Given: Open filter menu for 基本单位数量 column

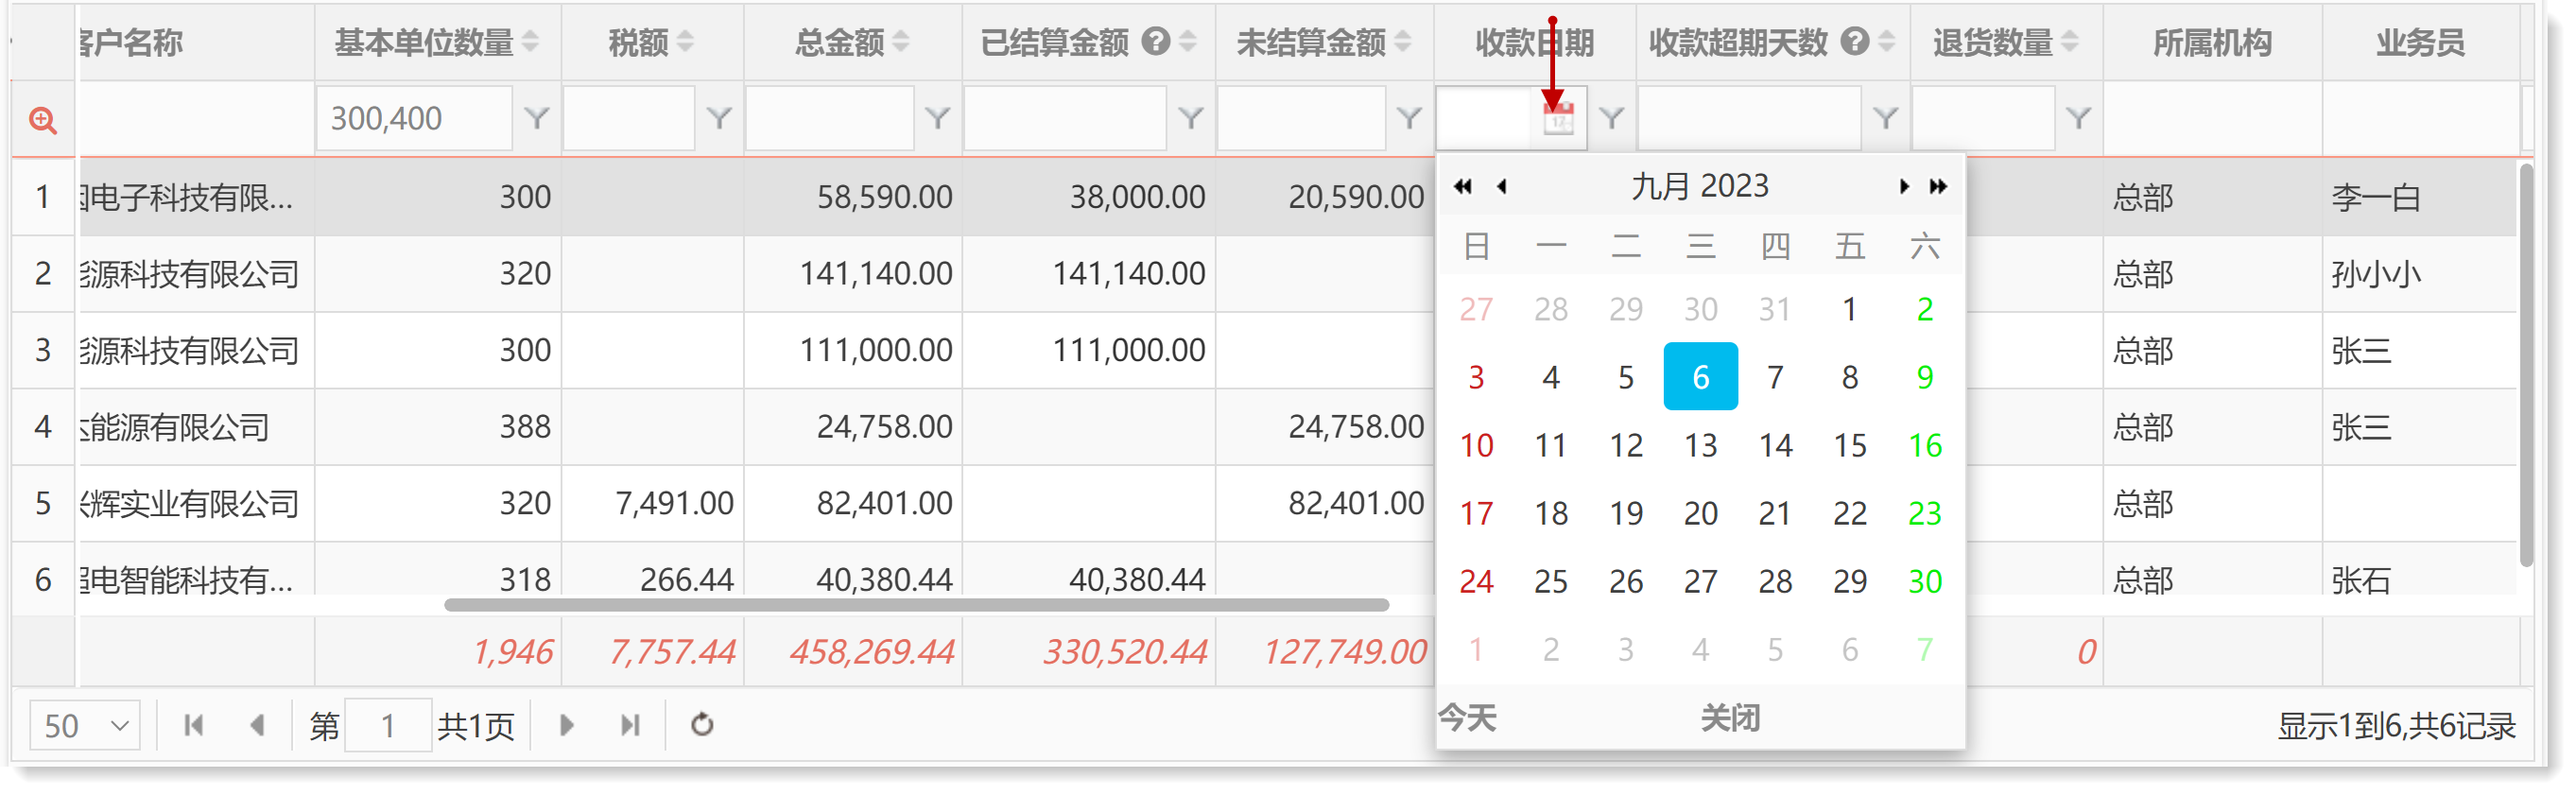Looking at the screenshot, I should [537, 119].
